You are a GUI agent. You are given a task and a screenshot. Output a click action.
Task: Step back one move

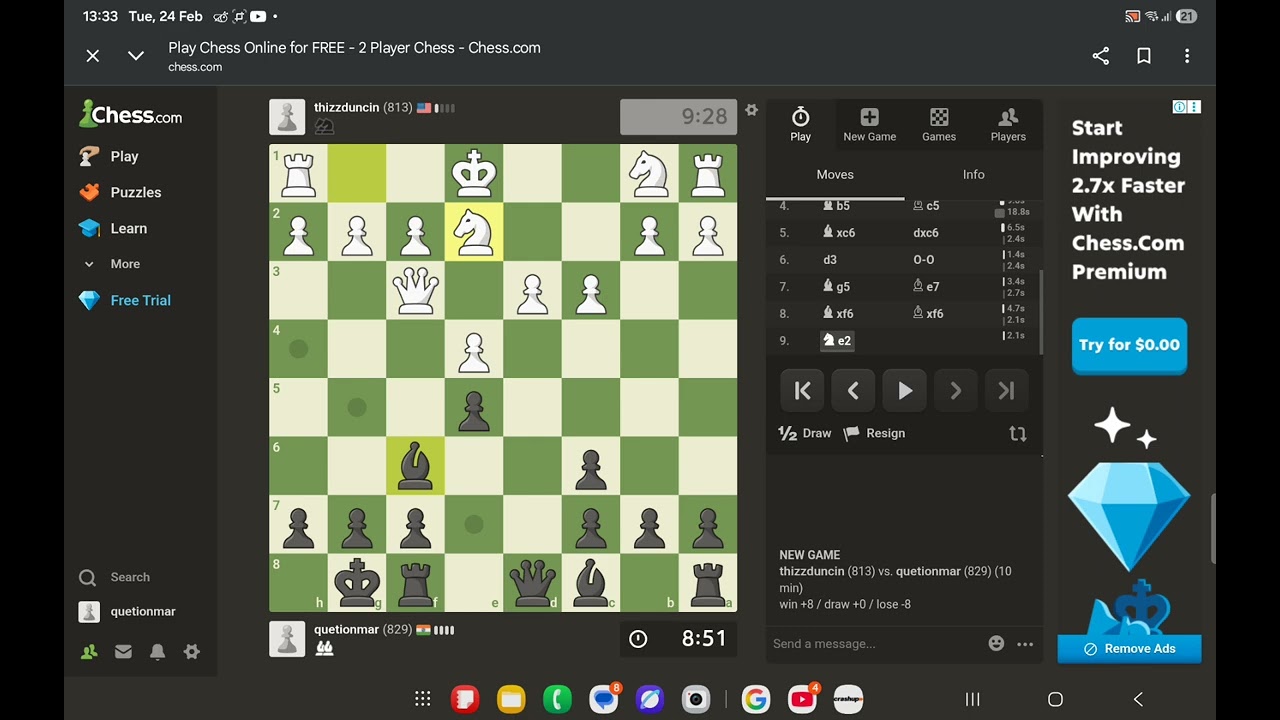pyautogui.click(x=853, y=391)
